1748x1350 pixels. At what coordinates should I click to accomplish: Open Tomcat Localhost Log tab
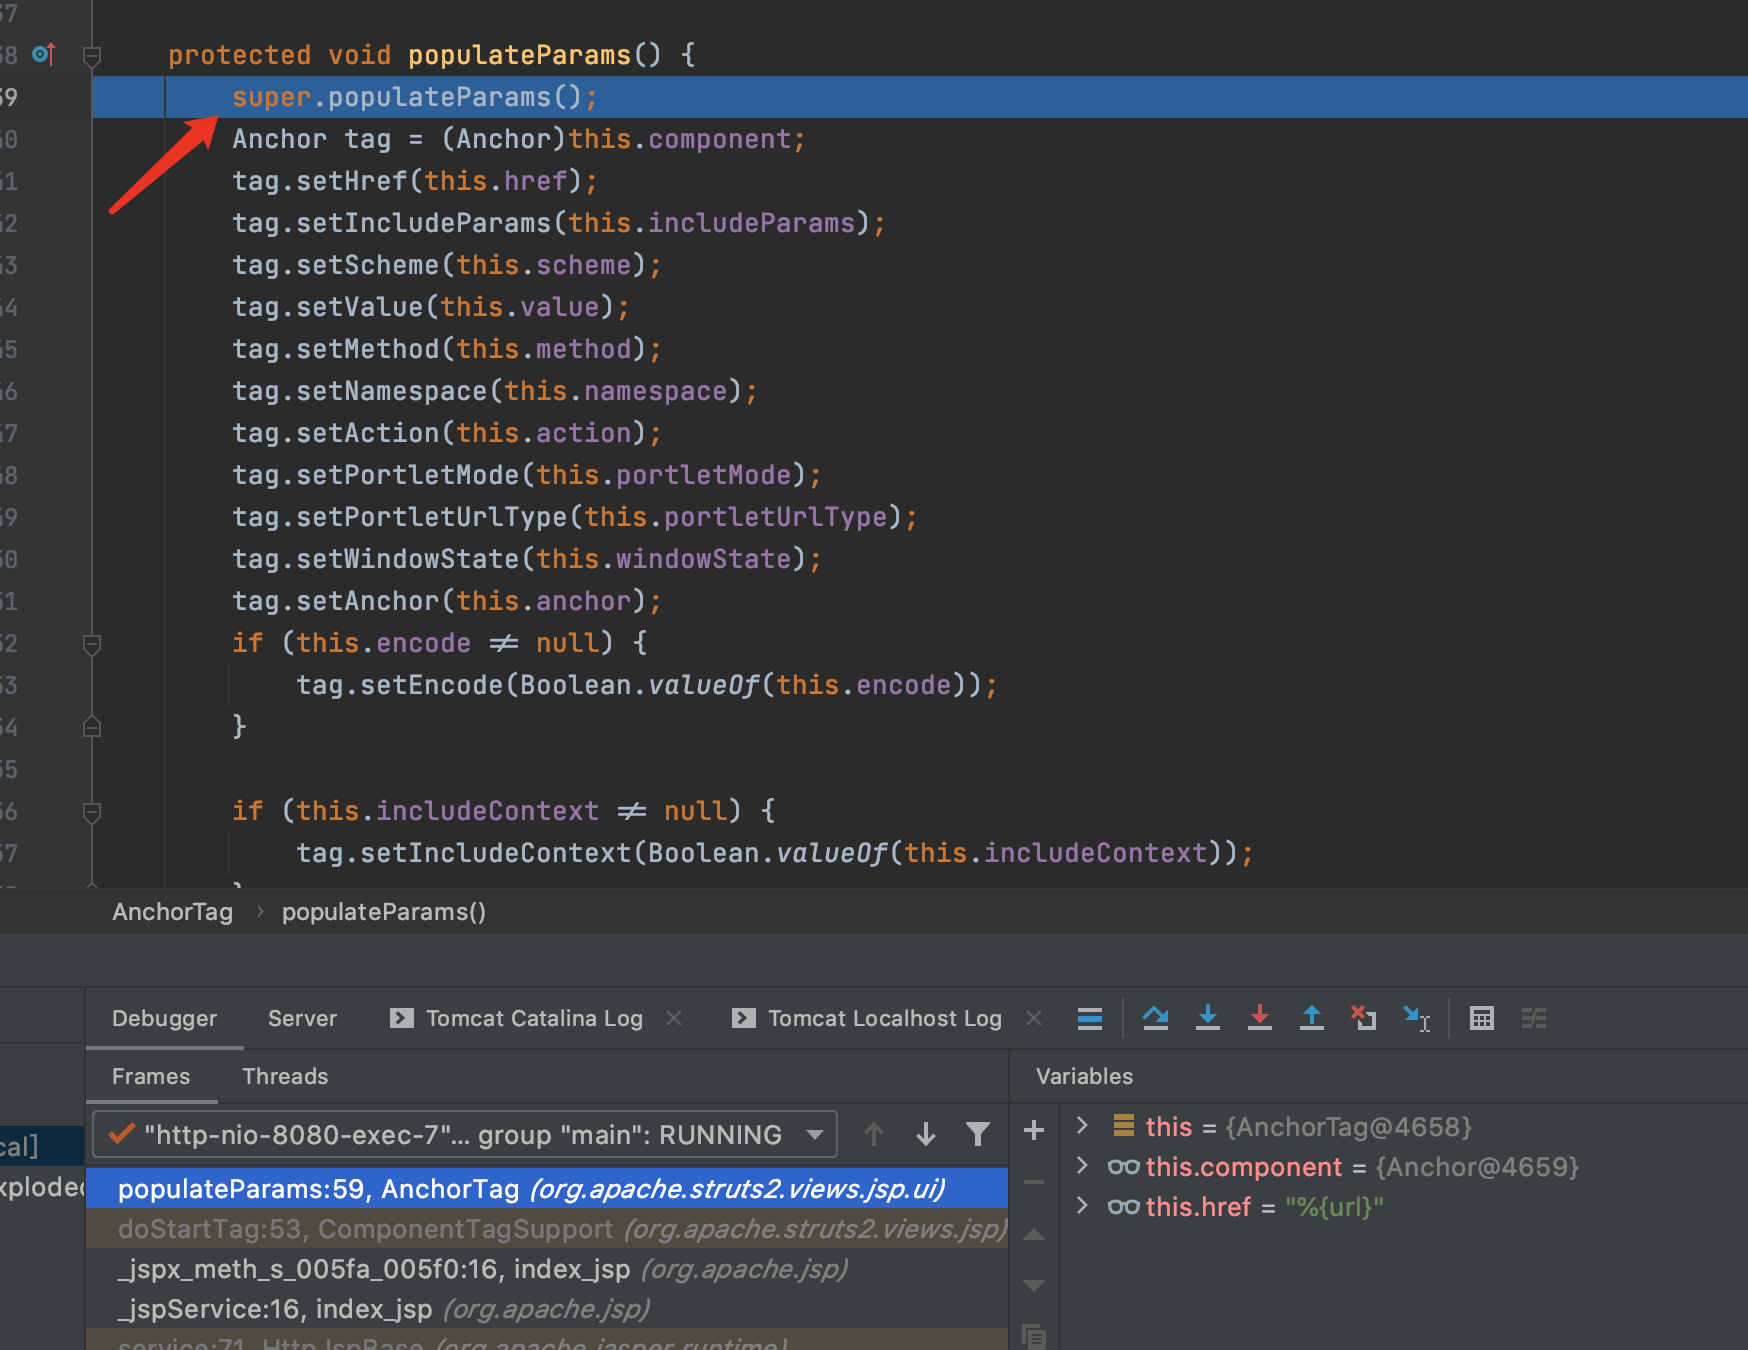tap(884, 1018)
